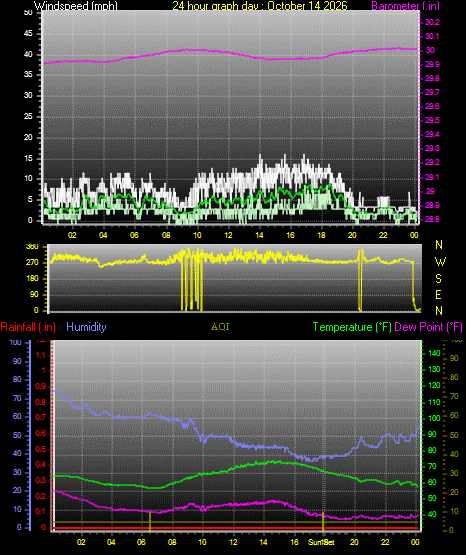Click the 12 hour label under humidity chart
The width and height of the screenshot is (466, 555).
point(233,542)
